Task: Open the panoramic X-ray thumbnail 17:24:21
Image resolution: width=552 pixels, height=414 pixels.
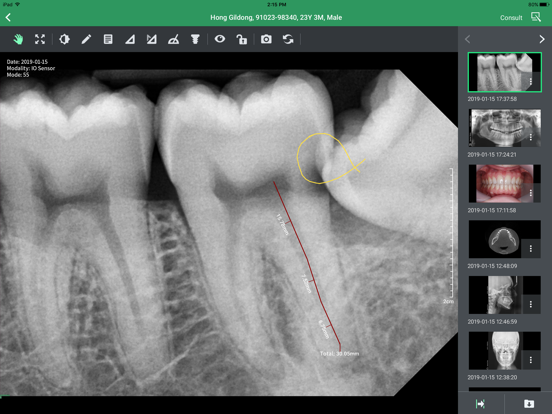Action: point(504,128)
